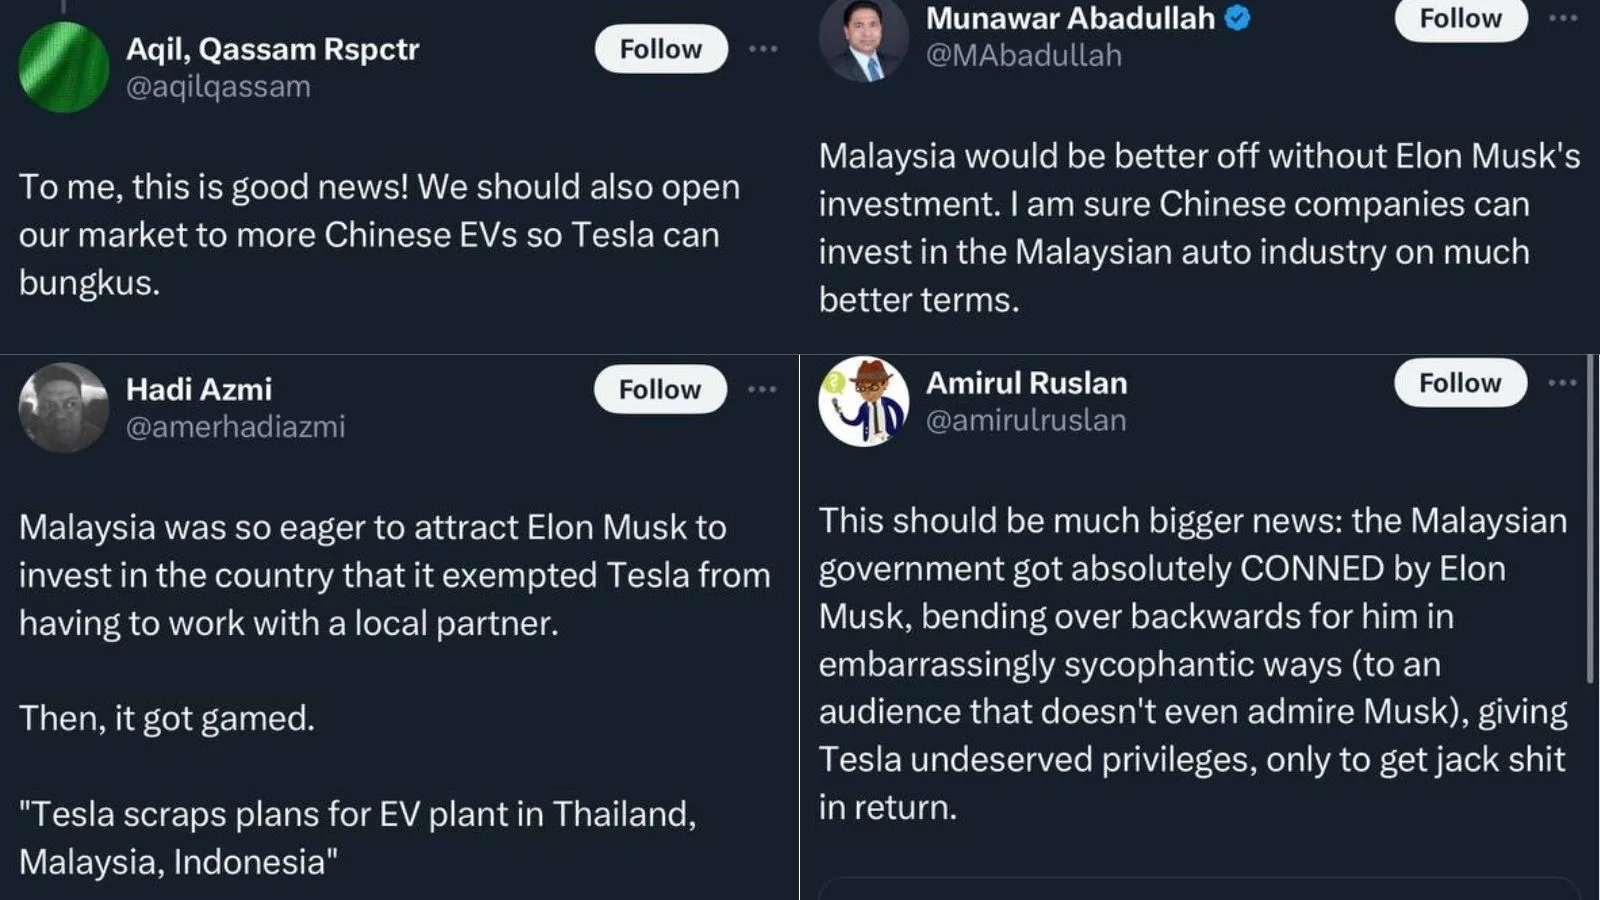Click the scrollbar beside Amirul Ruslan's tweet
The image size is (1600, 900).
(1590, 520)
